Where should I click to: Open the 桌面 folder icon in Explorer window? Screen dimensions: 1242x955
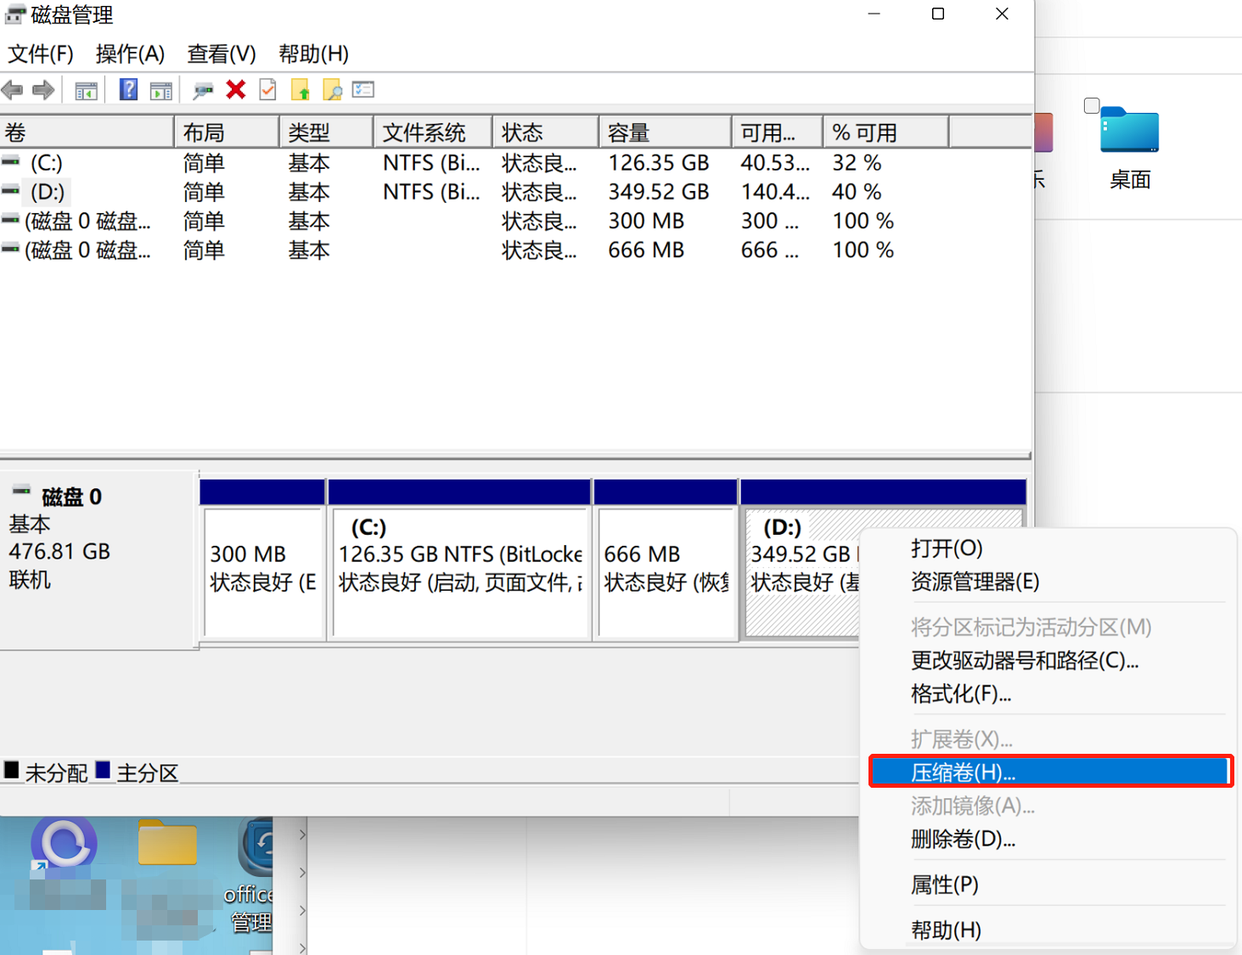(1129, 130)
